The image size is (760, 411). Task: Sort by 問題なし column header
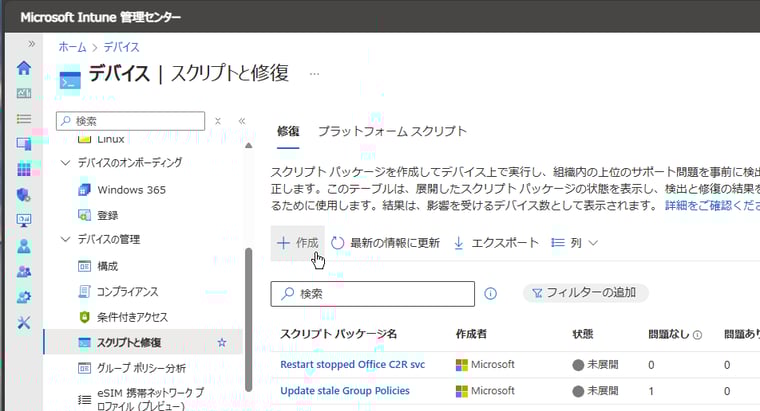pos(669,334)
